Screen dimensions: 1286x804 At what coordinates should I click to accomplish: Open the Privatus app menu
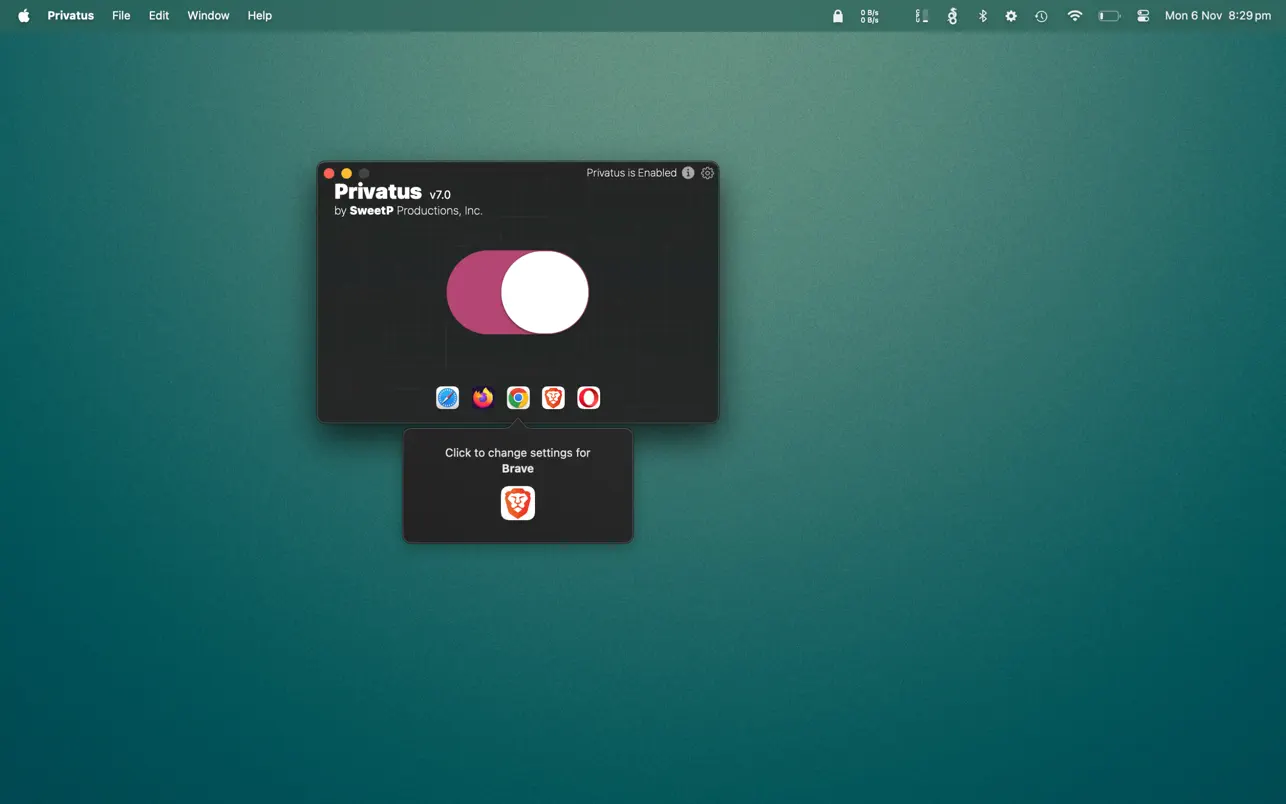tap(71, 16)
